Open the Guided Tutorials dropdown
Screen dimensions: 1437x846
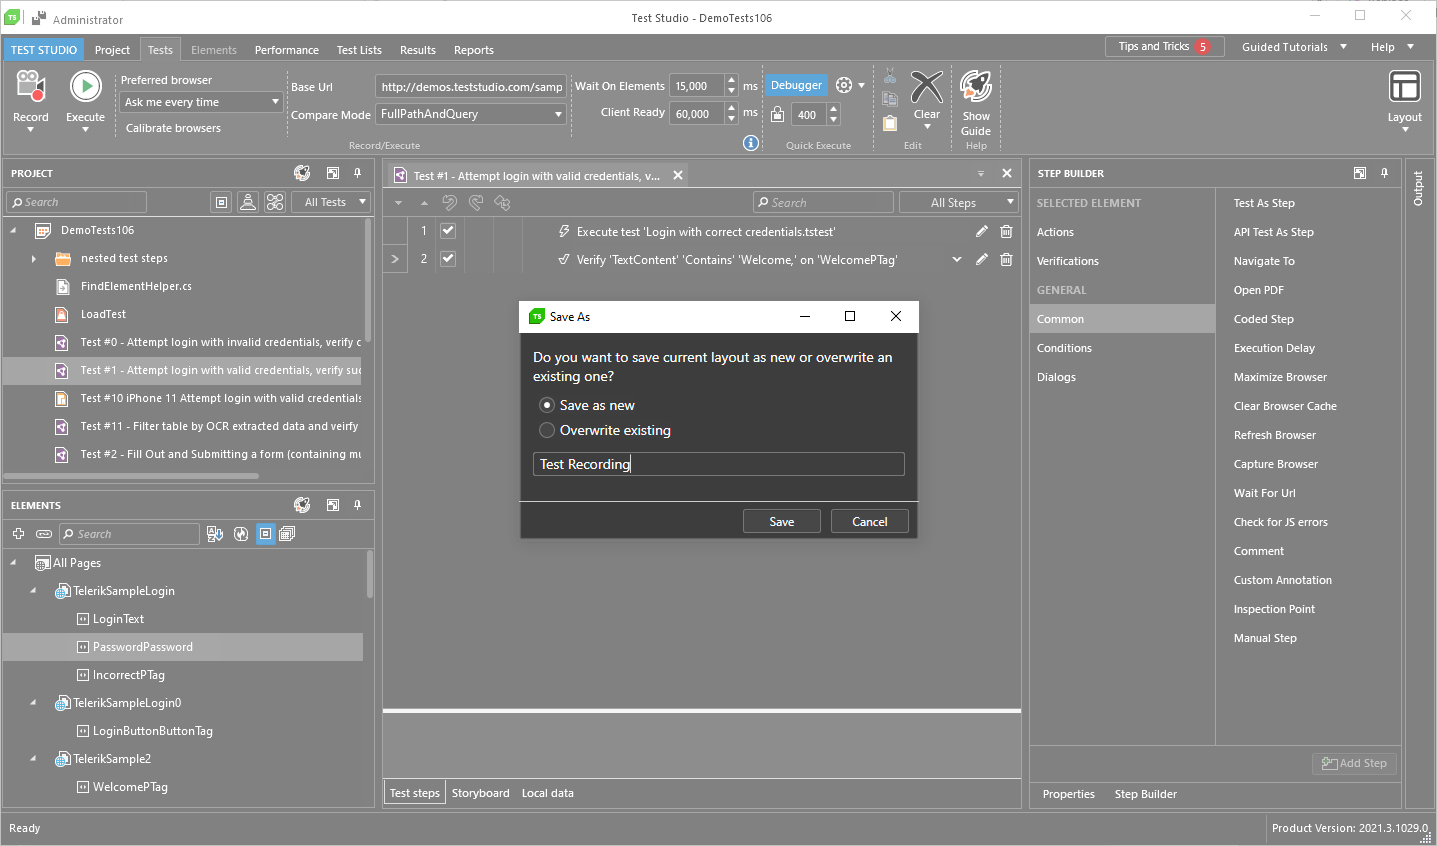tap(1294, 47)
